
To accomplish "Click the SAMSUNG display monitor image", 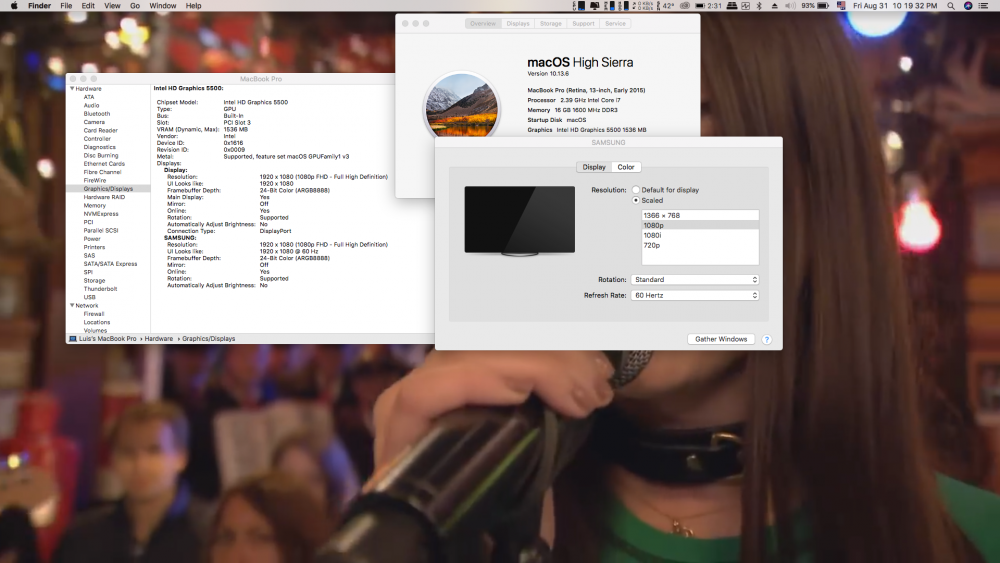I will (x=520, y=221).
